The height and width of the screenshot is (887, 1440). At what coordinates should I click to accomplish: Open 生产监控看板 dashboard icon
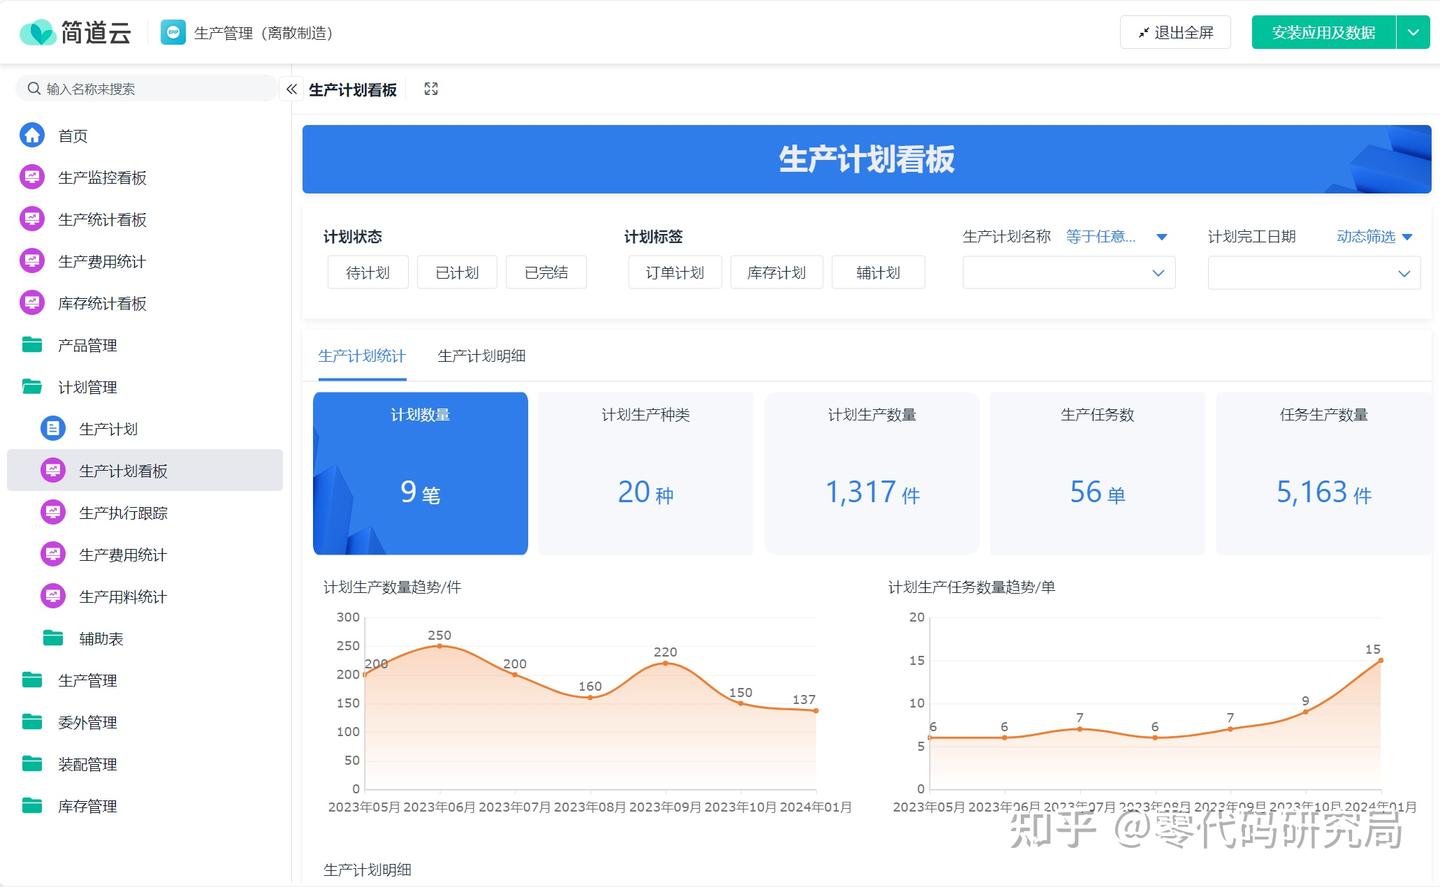tap(32, 177)
